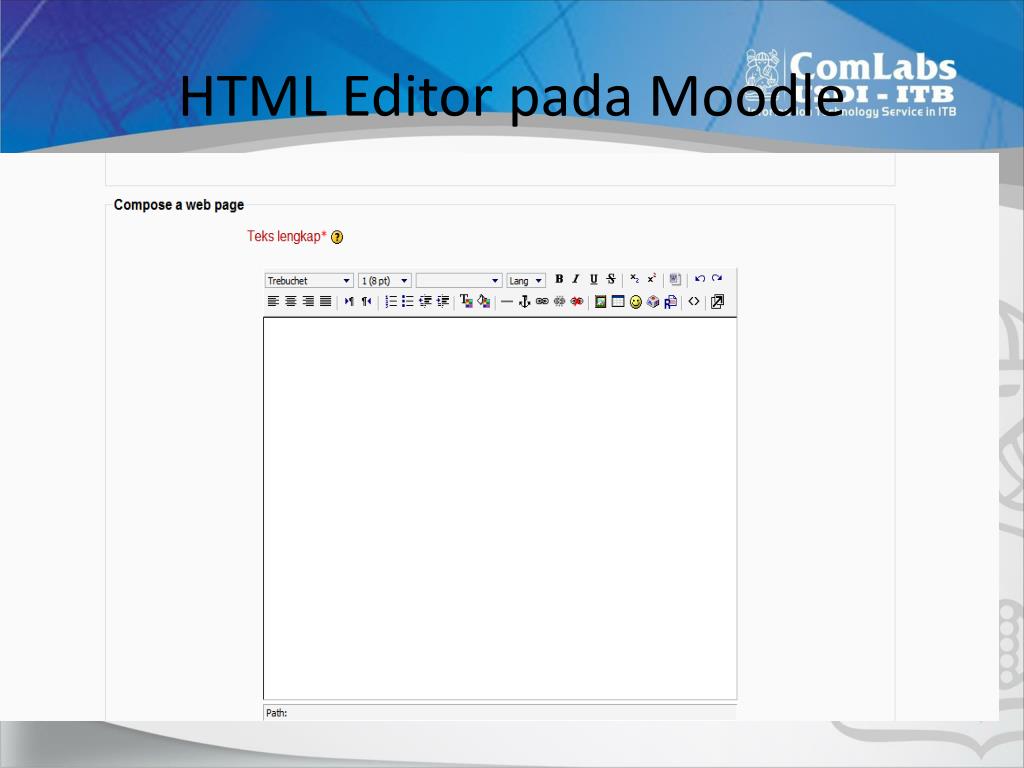Open the 1 (8 pt) font size dropdown
1024x768 pixels.
pyautogui.click(x=385, y=280)
